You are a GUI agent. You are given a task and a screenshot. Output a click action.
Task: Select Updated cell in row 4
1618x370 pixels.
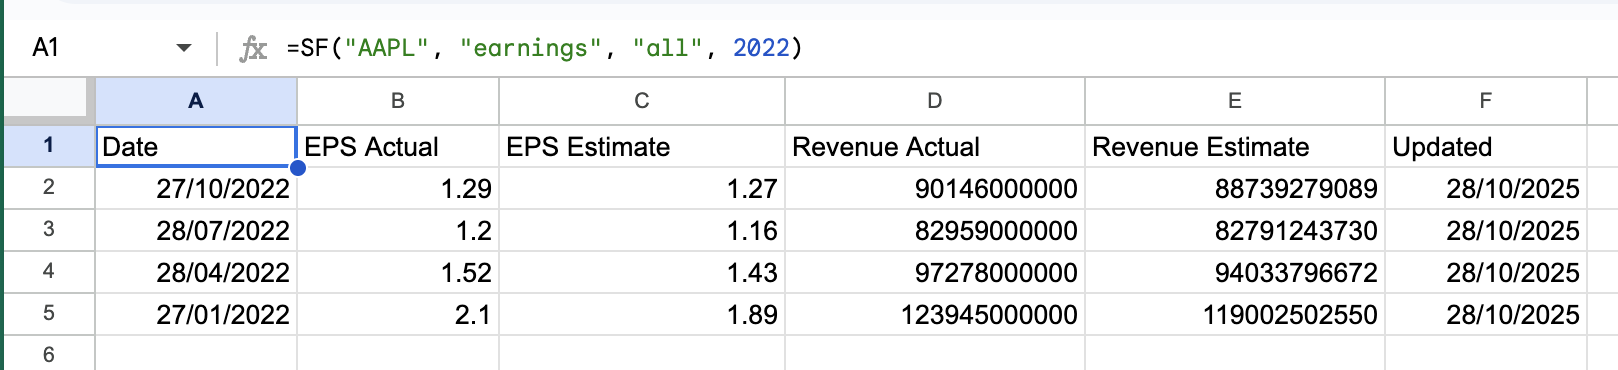[1486, 272]
